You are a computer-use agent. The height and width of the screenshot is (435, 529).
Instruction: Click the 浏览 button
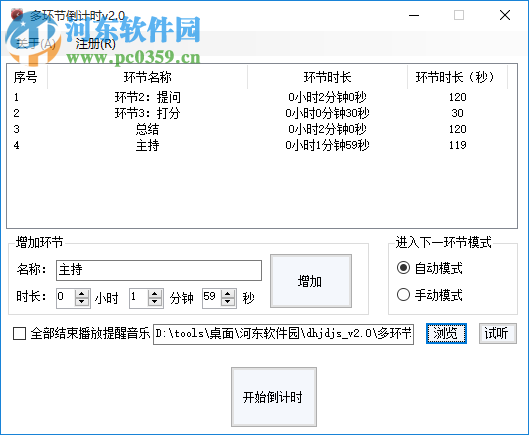(446, 333)
